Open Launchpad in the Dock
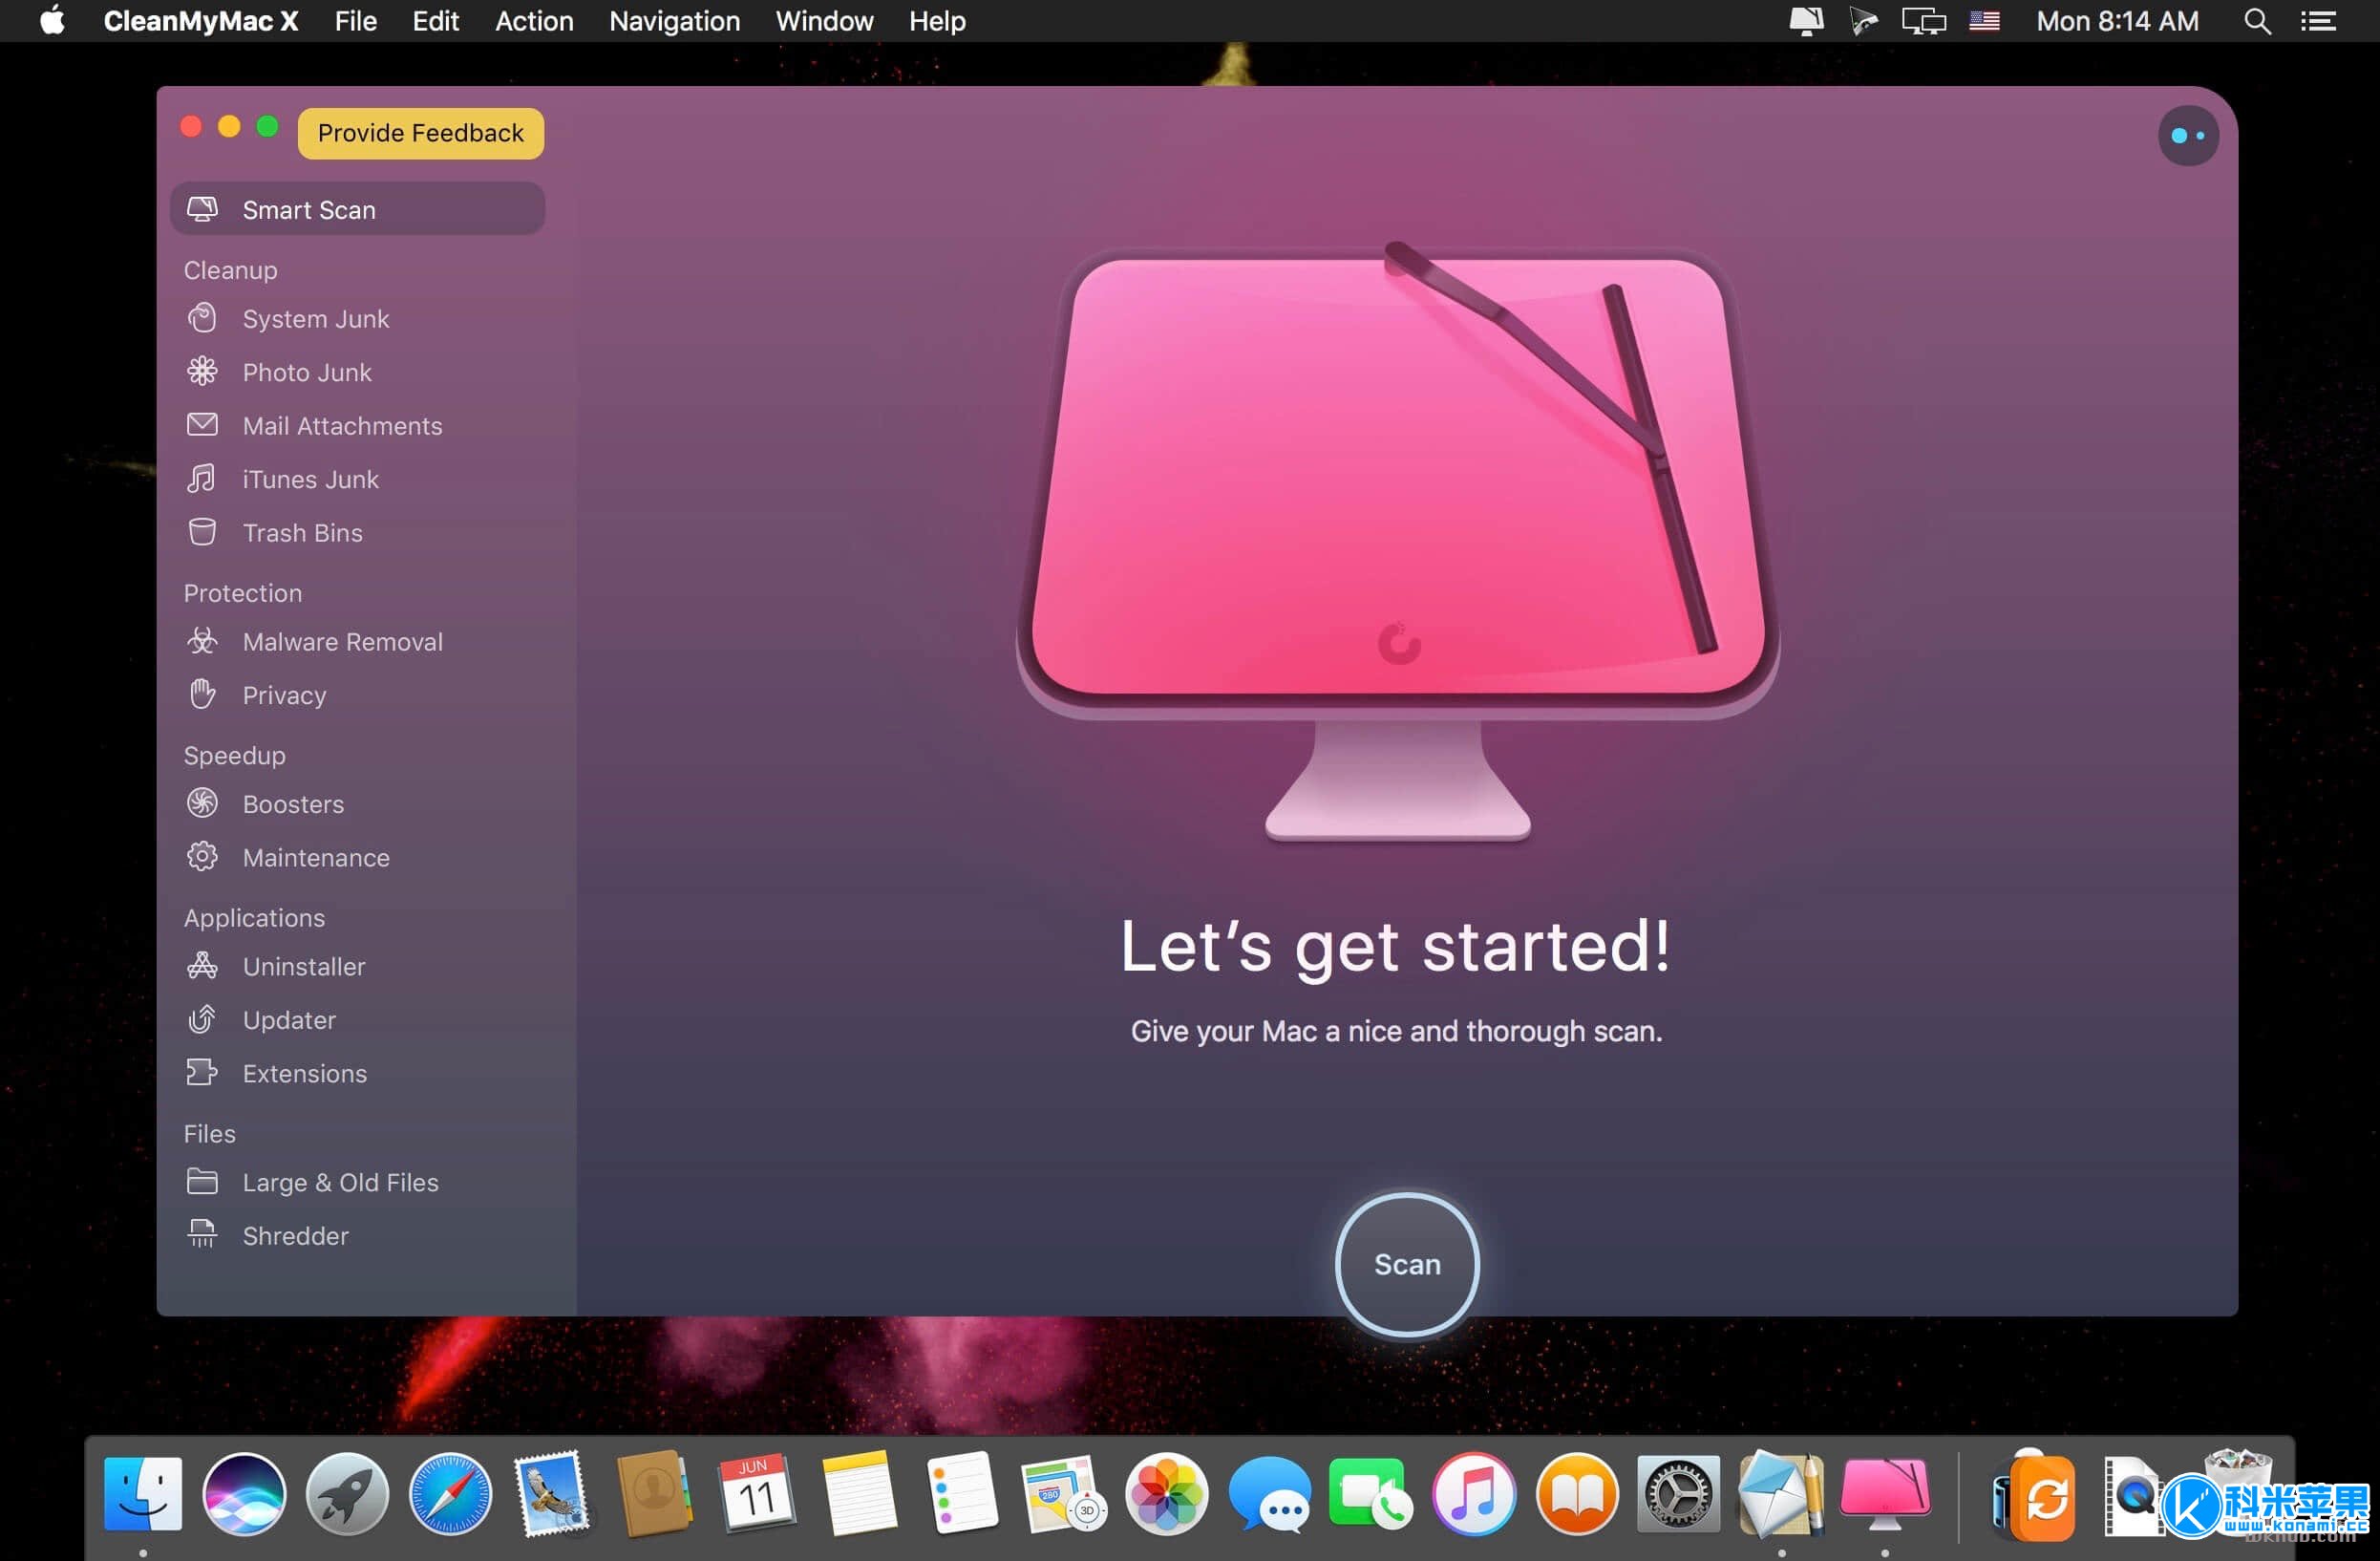 pyautogui.click(x=347, y=1494)
